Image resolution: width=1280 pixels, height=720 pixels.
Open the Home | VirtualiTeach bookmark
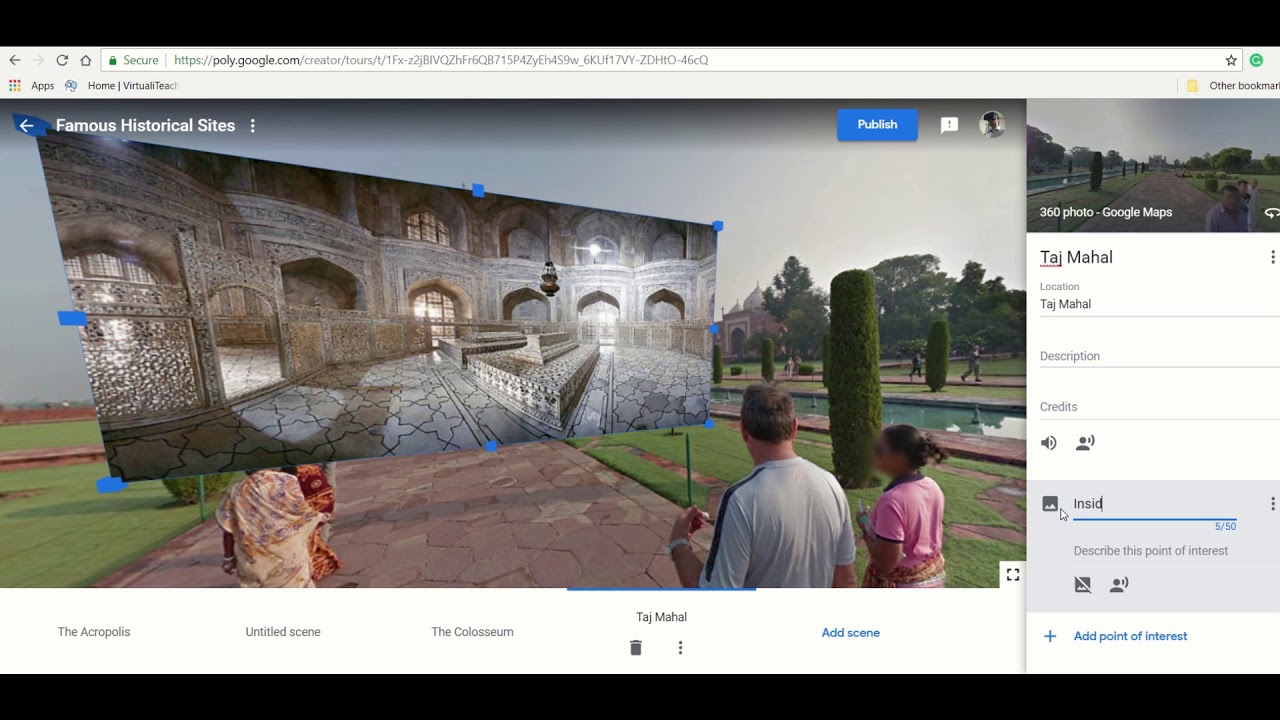pyautogui.click(x=122, y=86)
